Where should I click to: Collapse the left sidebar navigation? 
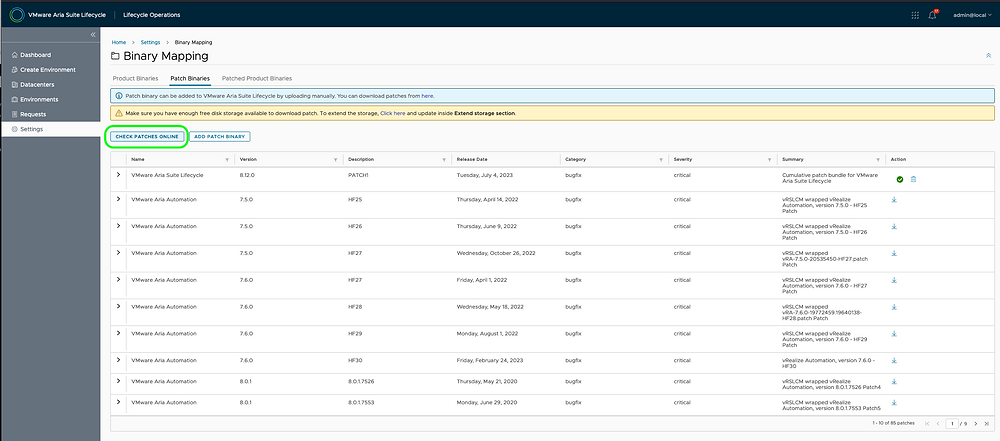tap(92, 34)
